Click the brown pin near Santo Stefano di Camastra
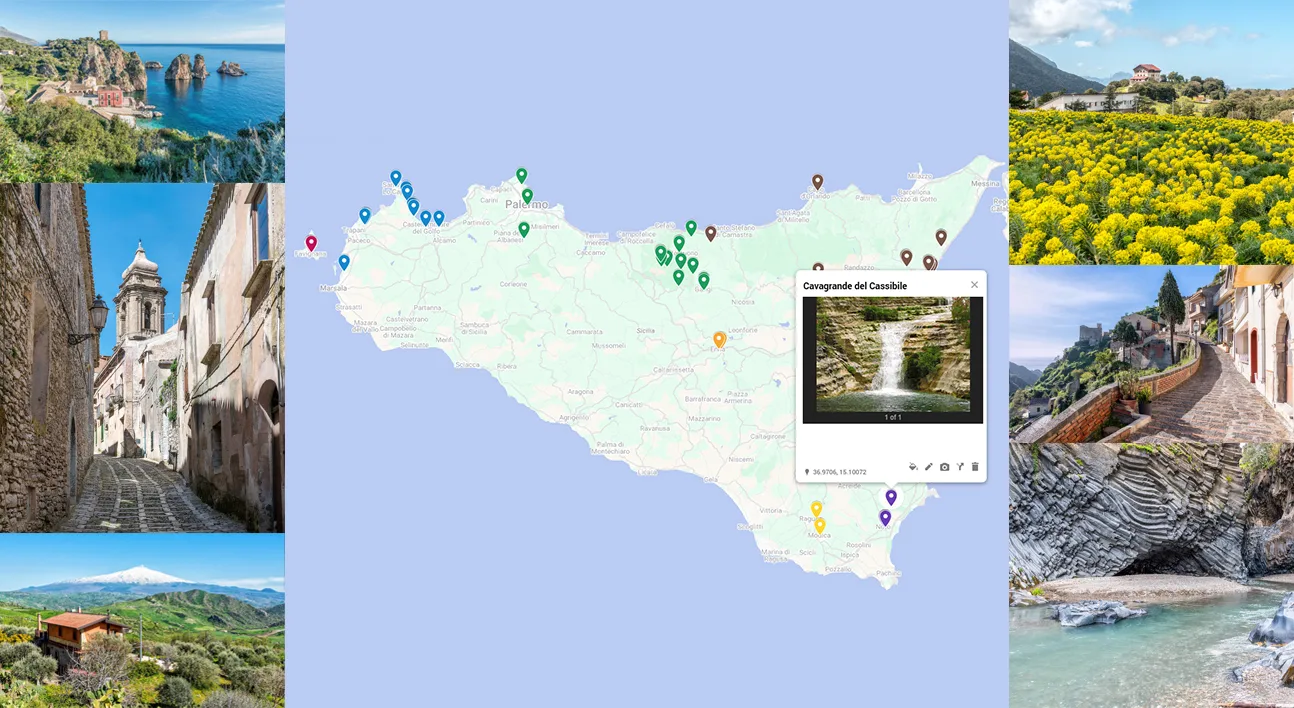The image size is (1294, 708). click(x=711, y=233)
